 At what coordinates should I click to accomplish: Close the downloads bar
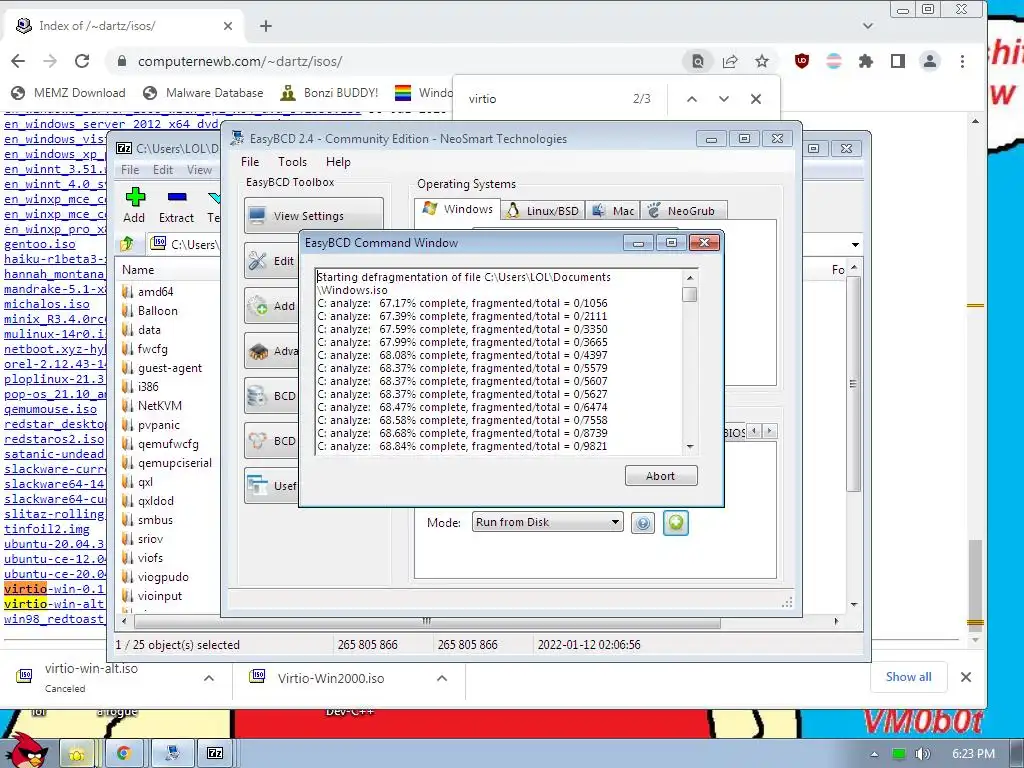point(966,677)
